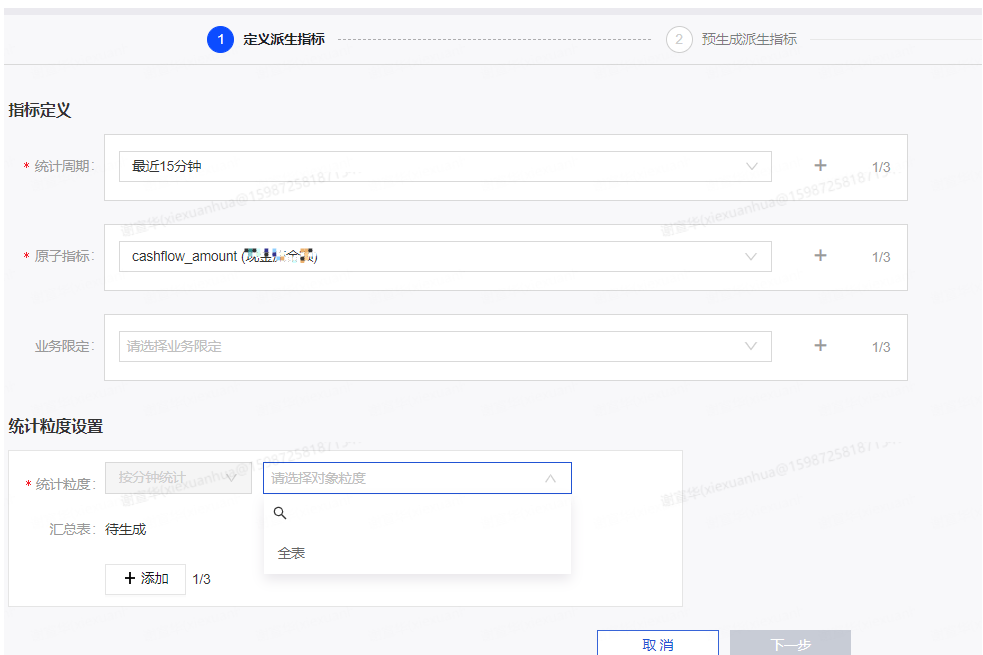Open the 按分钟统计 granularity dropdown
Image resolution: width=983 pixels, height=655 pixels.
(x=178, y=478)
